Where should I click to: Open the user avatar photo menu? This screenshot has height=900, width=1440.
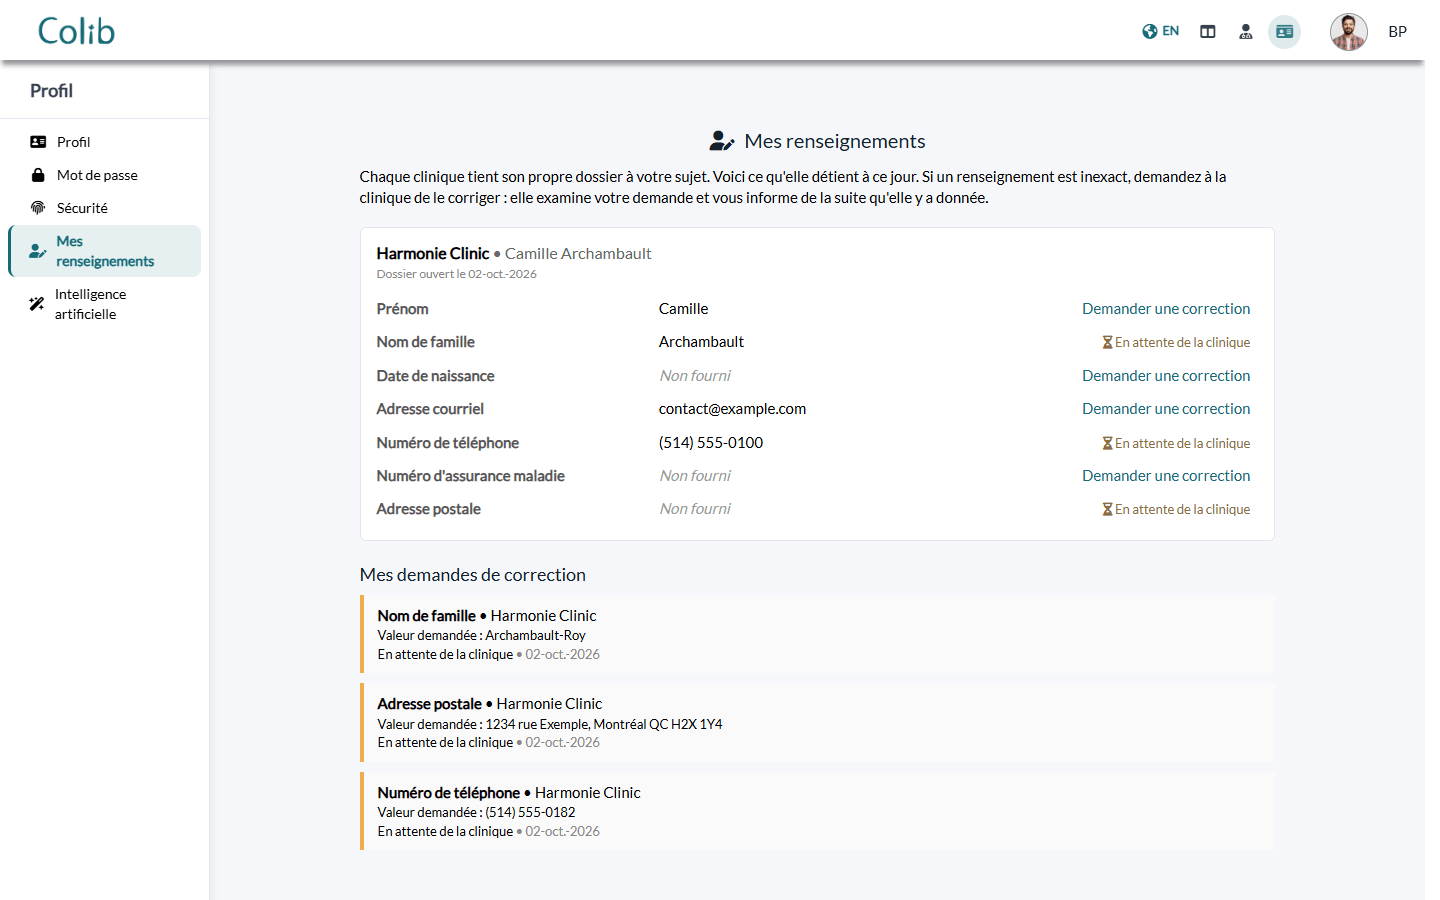1349,32
